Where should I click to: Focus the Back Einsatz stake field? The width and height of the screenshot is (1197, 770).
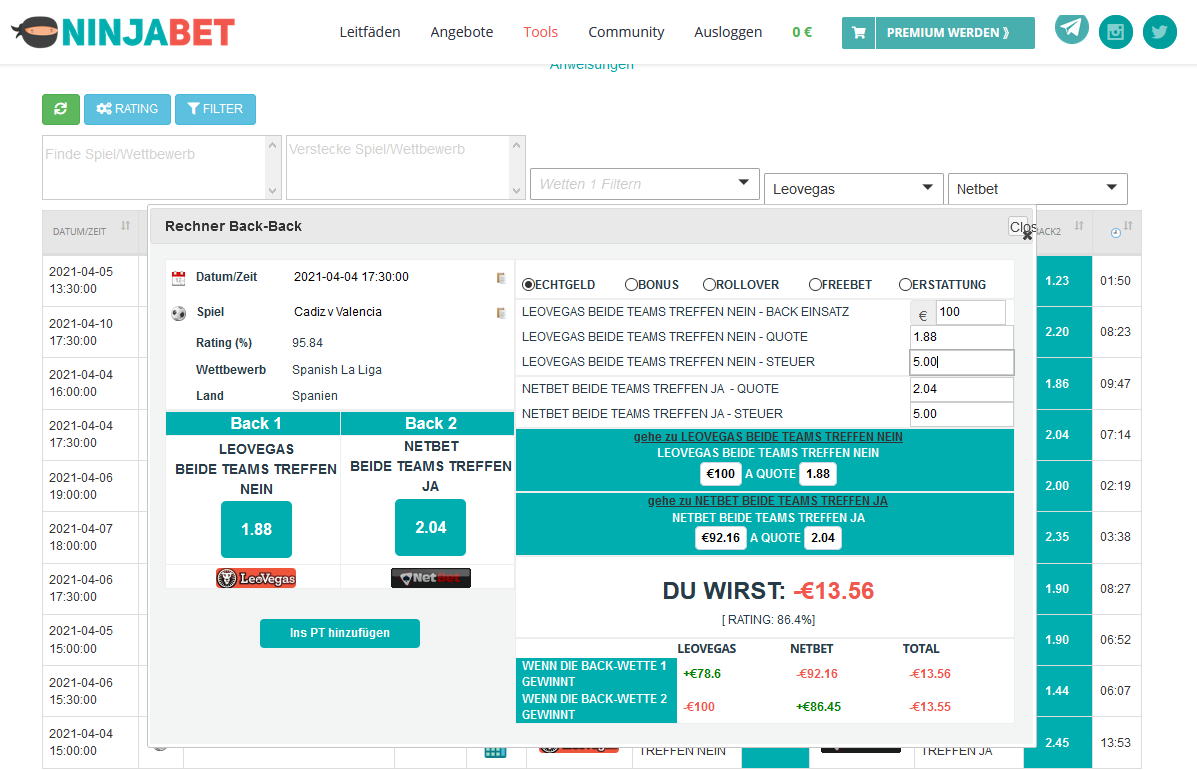(x=970, y=312)
